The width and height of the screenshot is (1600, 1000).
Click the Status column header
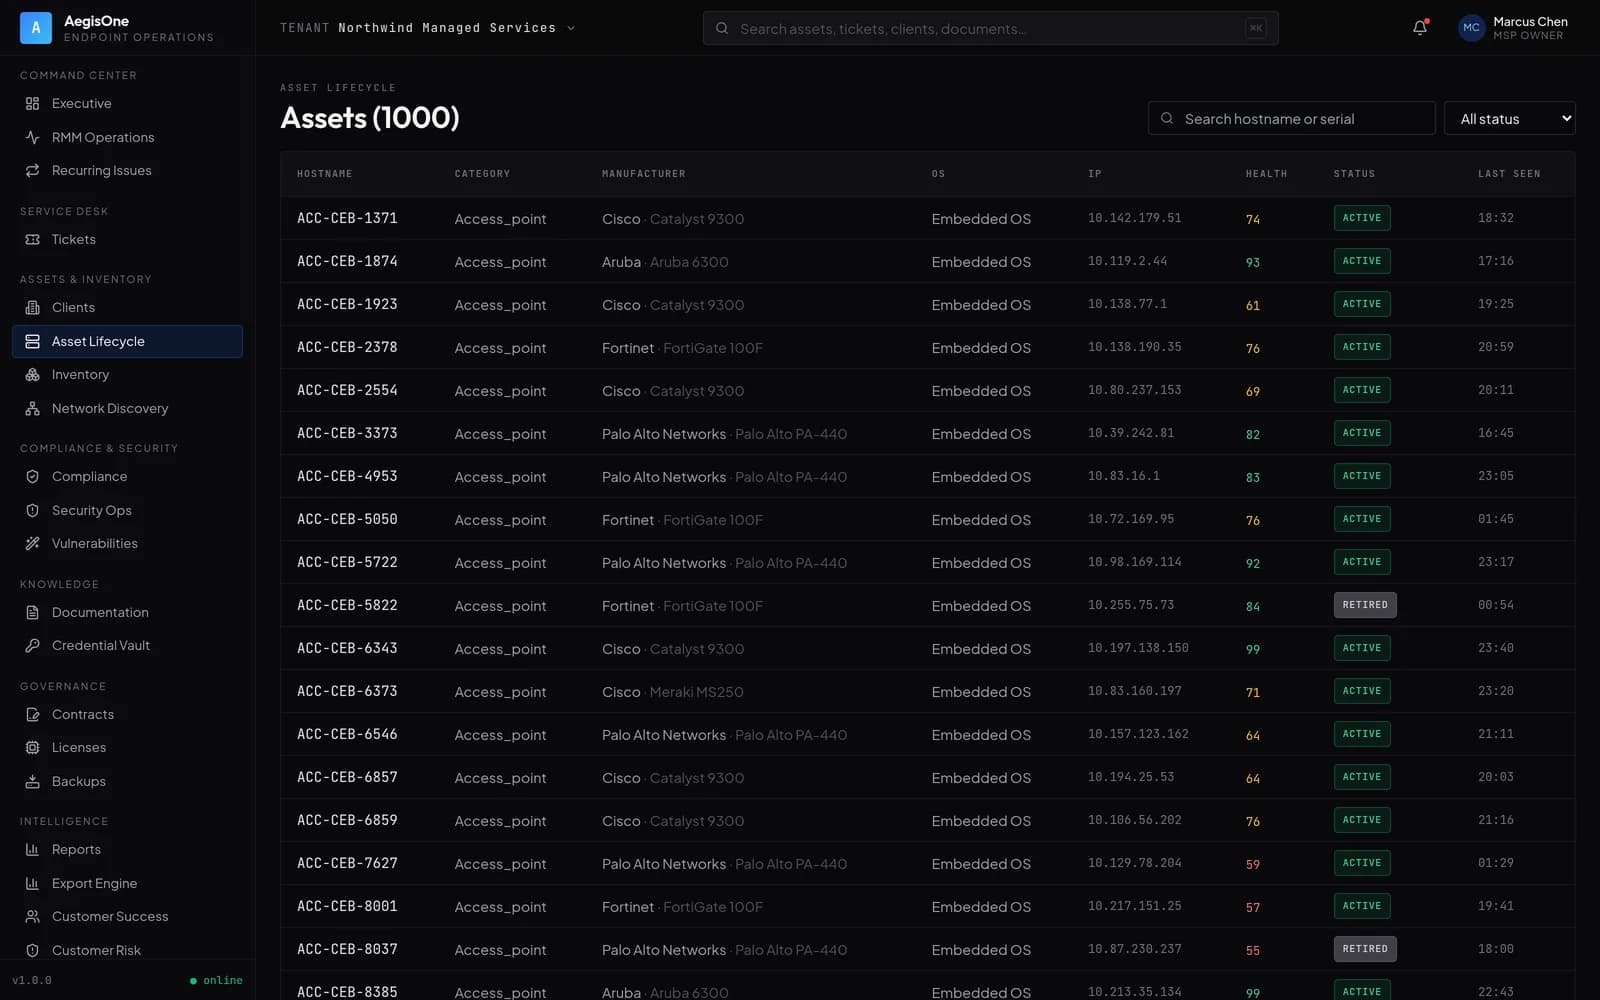pos(1354,174)
